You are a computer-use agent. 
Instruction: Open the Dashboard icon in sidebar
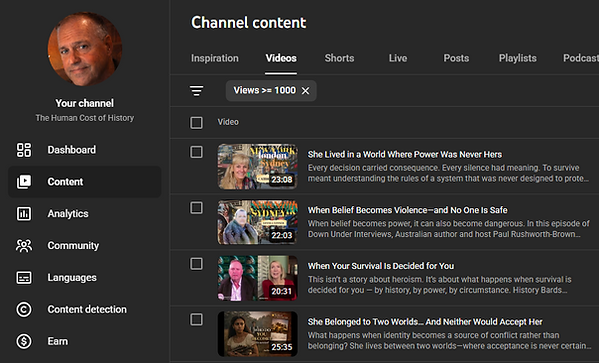click(24, 150)
